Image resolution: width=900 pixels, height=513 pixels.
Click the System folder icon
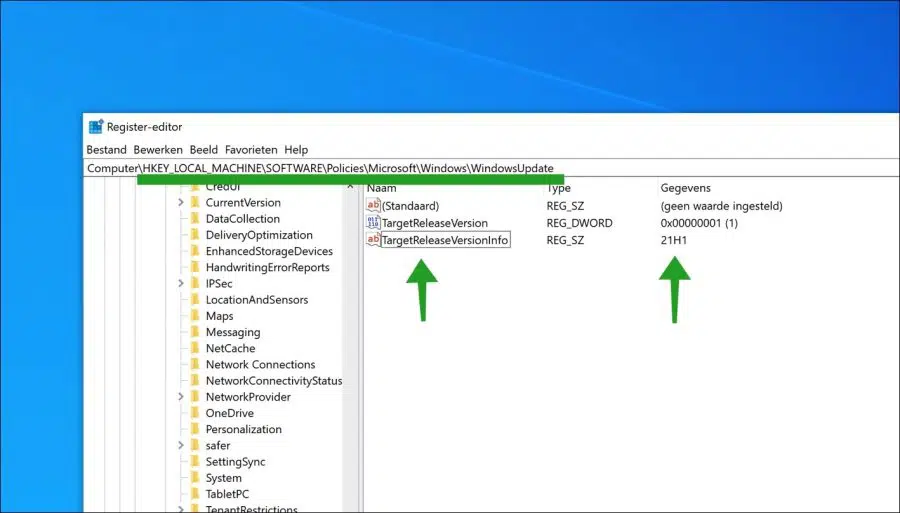coord(195,478)
